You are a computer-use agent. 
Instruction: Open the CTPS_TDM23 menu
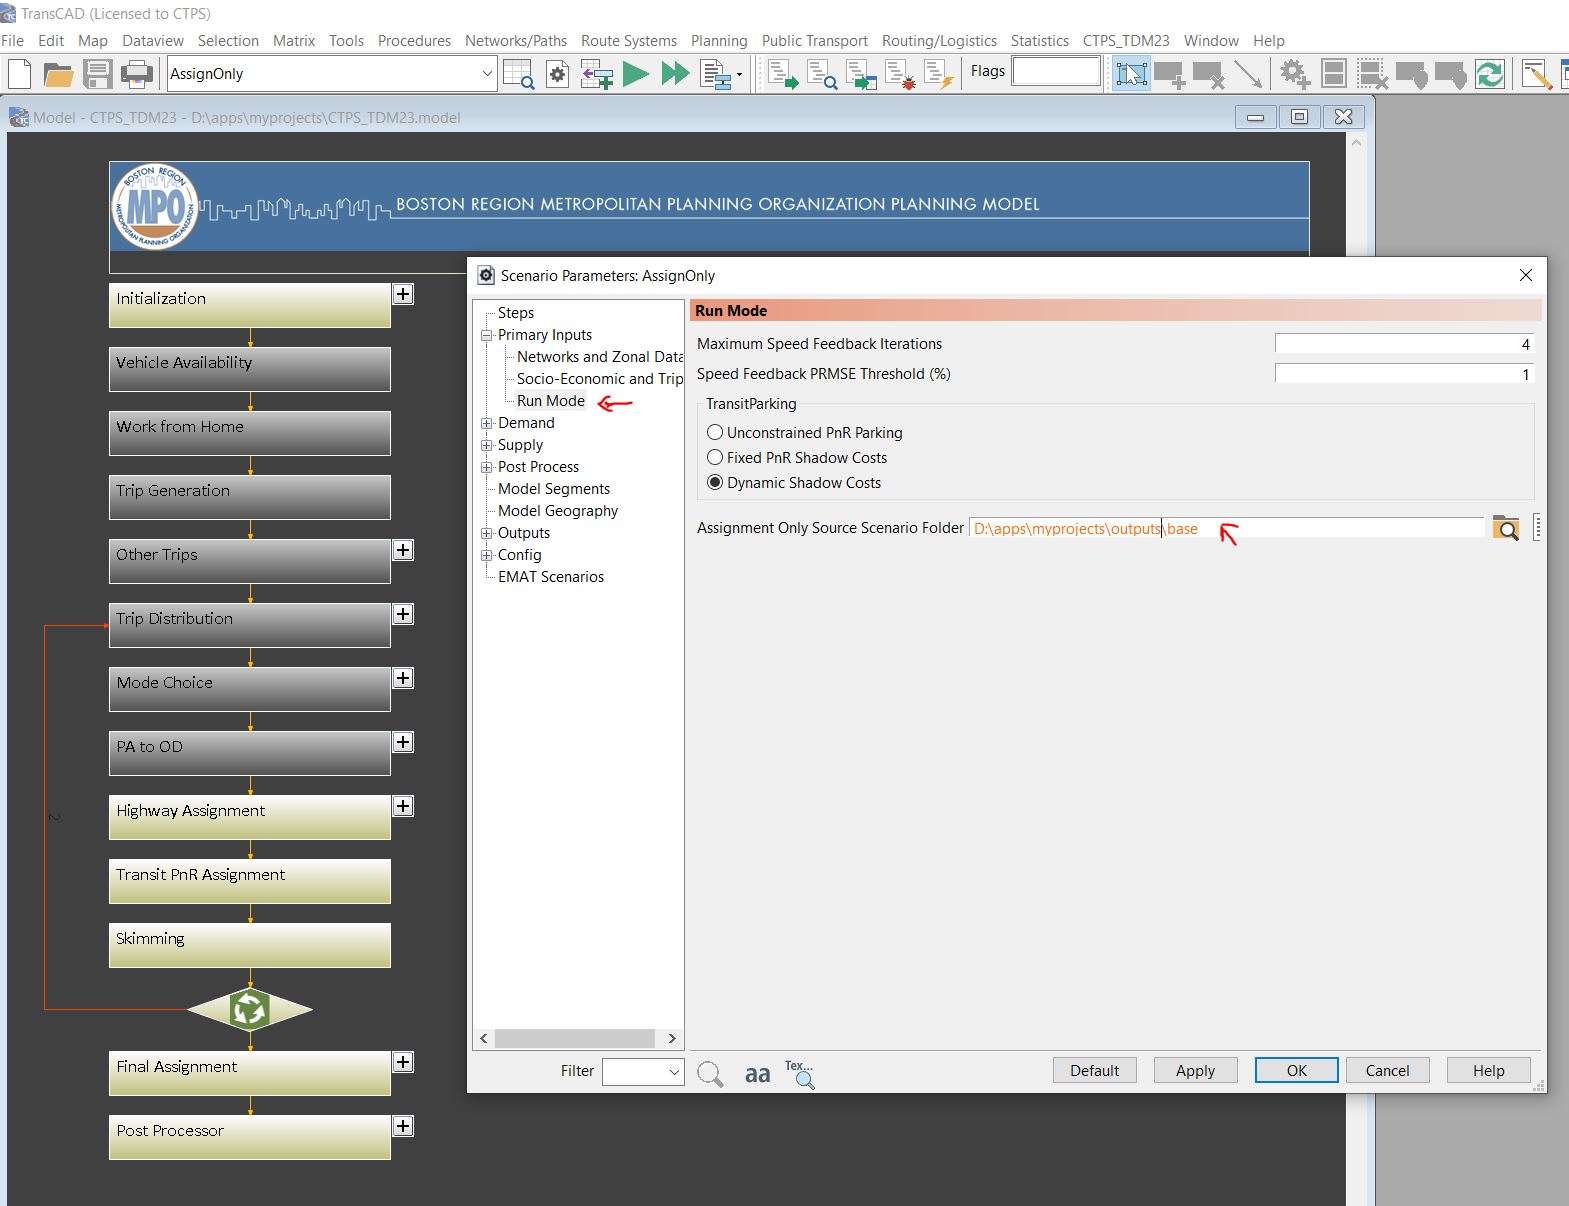[1126, 41]
